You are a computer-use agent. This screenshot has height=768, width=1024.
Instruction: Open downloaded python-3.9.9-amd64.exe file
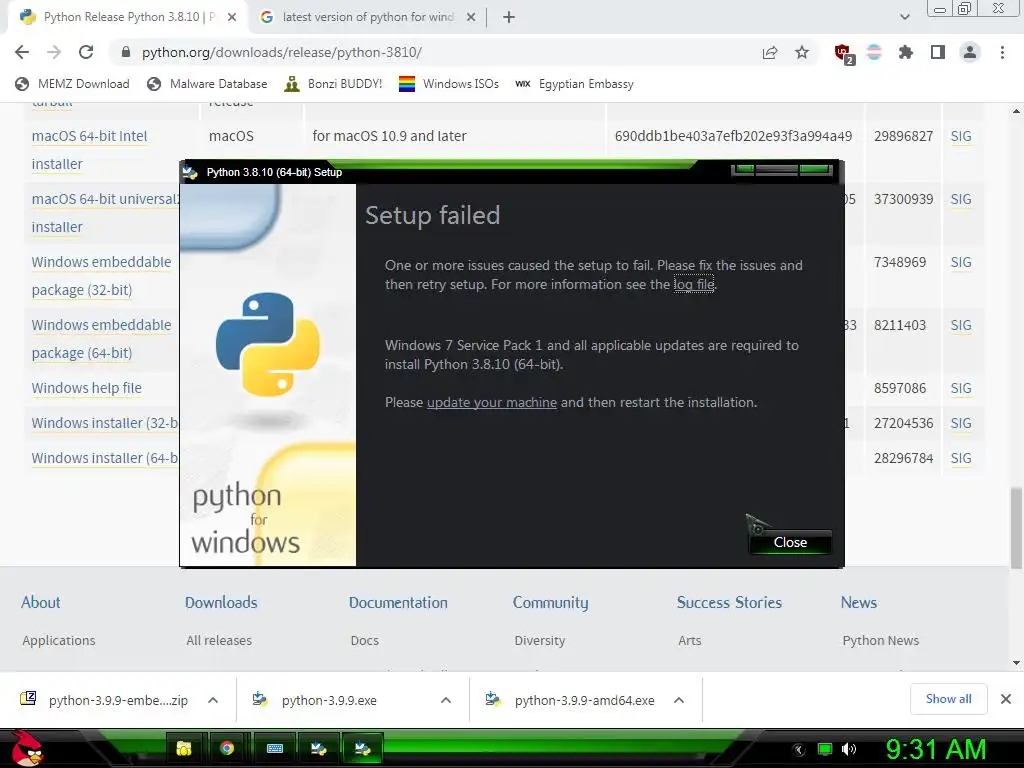pyautogui.click(x=584, y=700)
